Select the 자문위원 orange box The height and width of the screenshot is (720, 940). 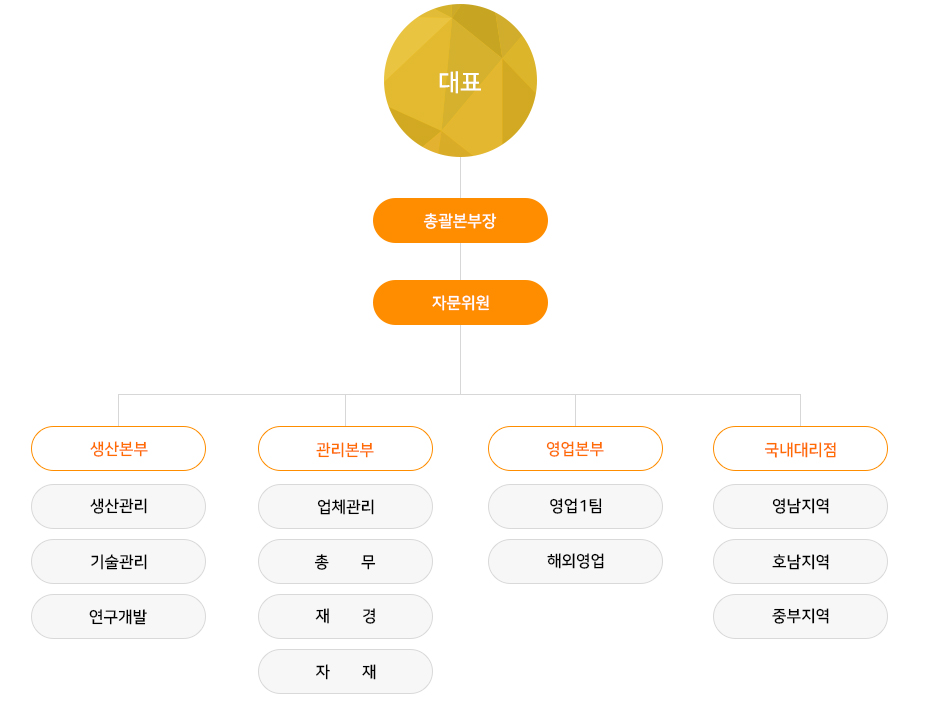(x=460, y=303)
